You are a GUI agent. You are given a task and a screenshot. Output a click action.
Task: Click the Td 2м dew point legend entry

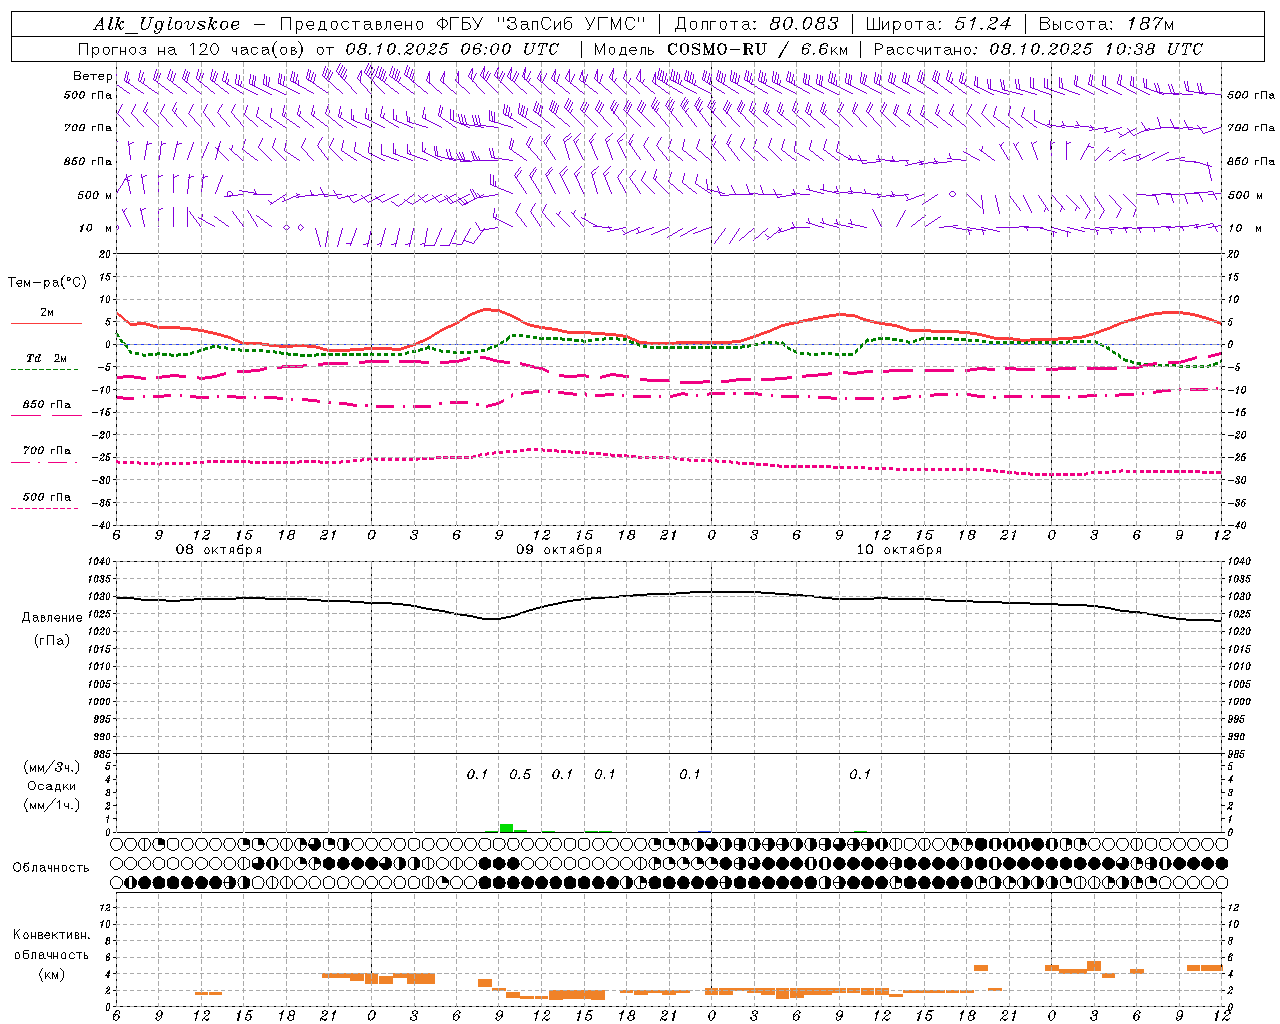(47, 358)
